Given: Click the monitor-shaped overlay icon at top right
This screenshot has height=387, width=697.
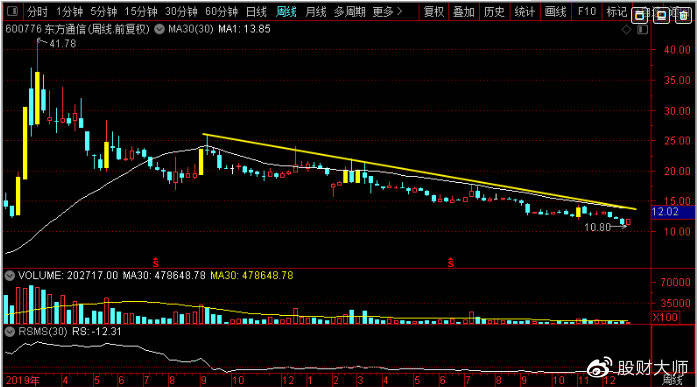Looking at the screenshot, I should [661, 16].
